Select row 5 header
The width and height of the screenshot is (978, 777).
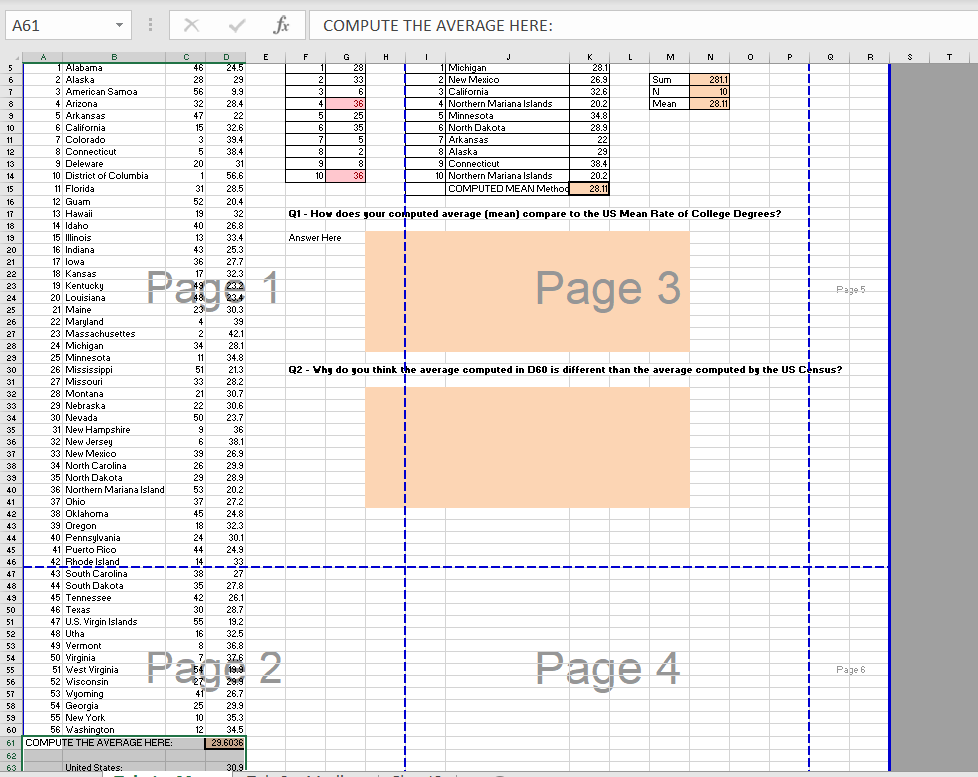coord(11,68)
